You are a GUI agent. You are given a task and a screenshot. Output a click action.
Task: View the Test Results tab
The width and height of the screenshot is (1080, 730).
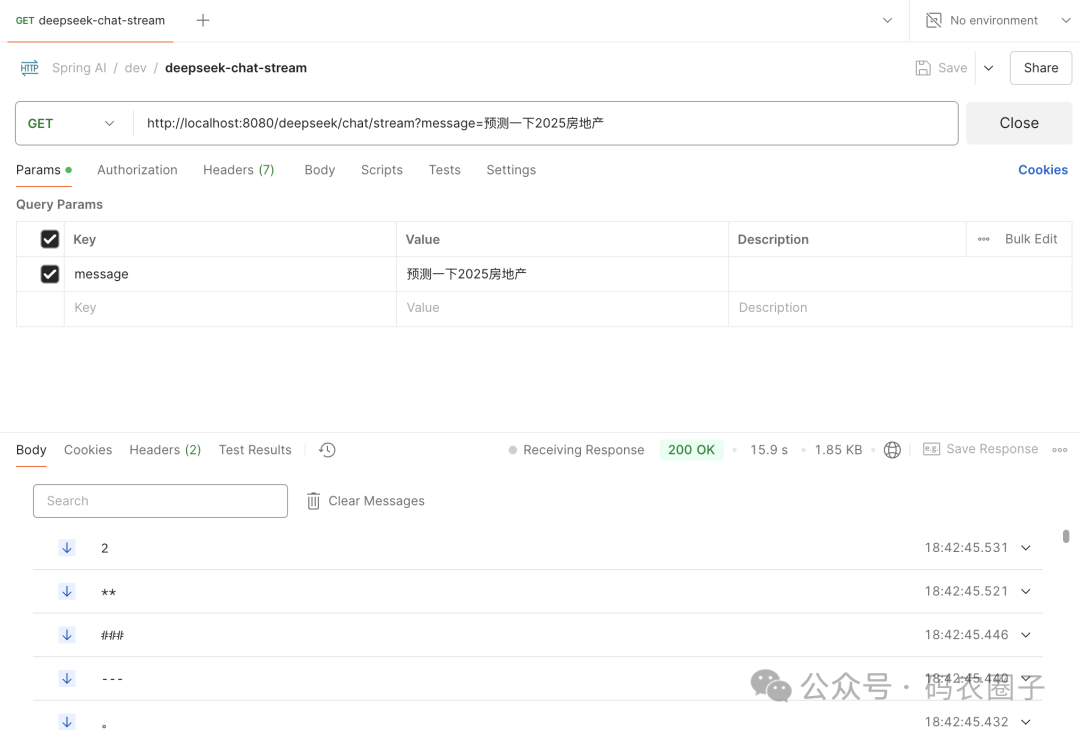coord(255,450)
